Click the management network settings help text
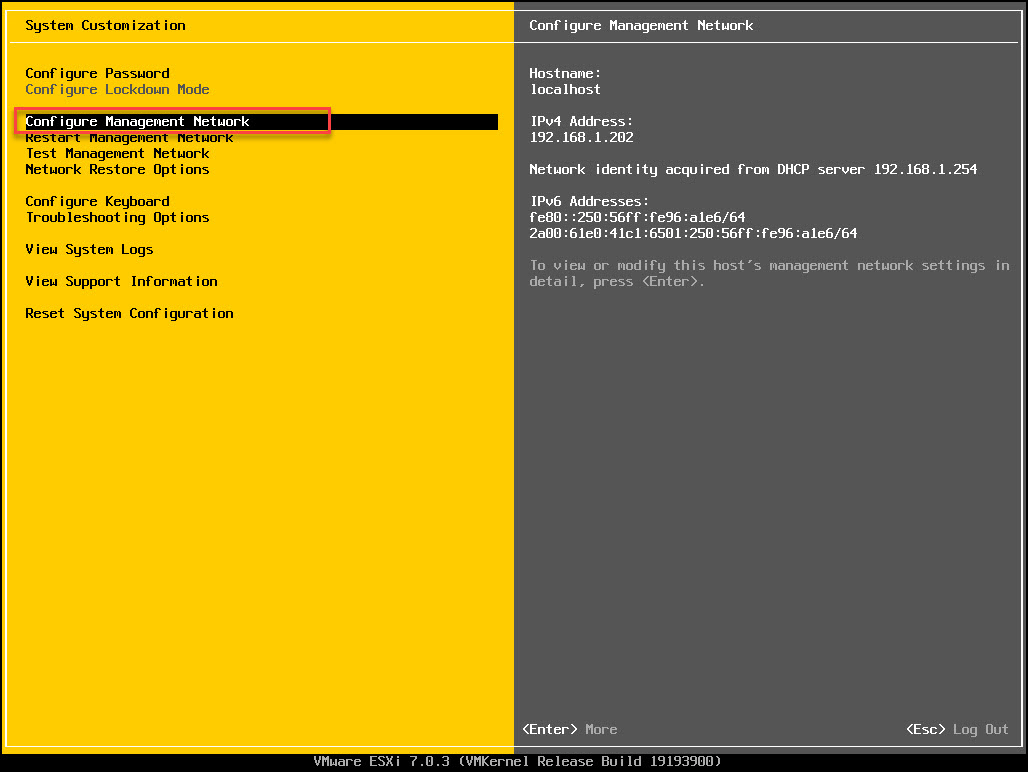The height and width of the screenshot is (772, 1028). tap(769, 273)
